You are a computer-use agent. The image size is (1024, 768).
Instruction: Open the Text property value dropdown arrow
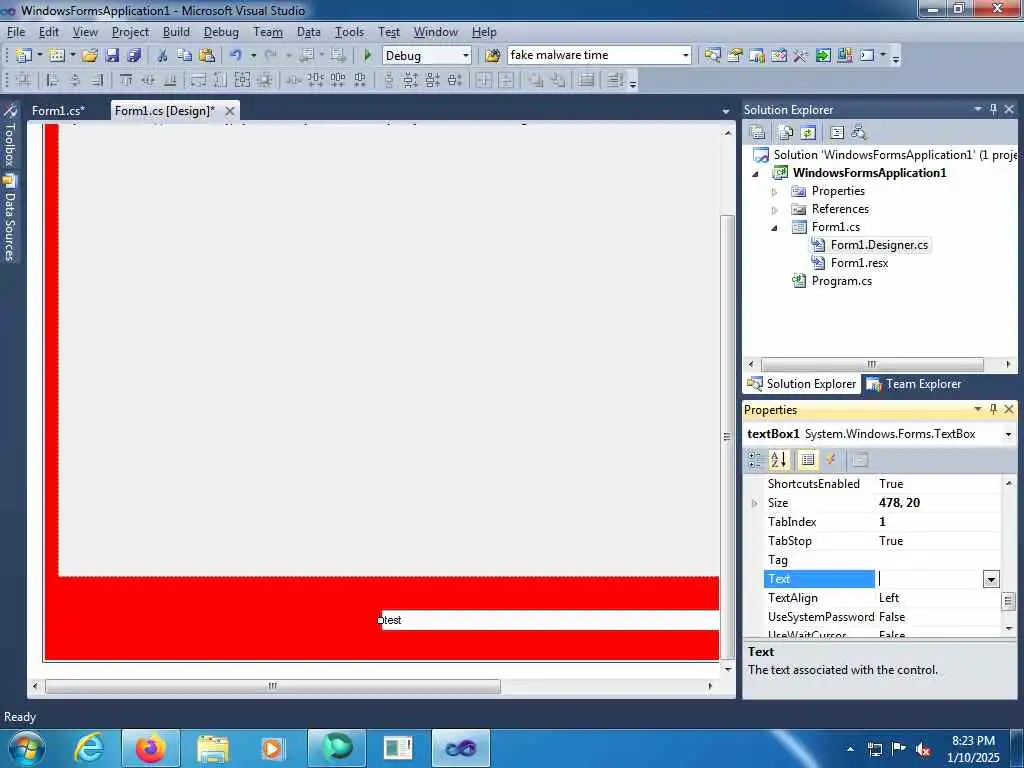(991, 579)
